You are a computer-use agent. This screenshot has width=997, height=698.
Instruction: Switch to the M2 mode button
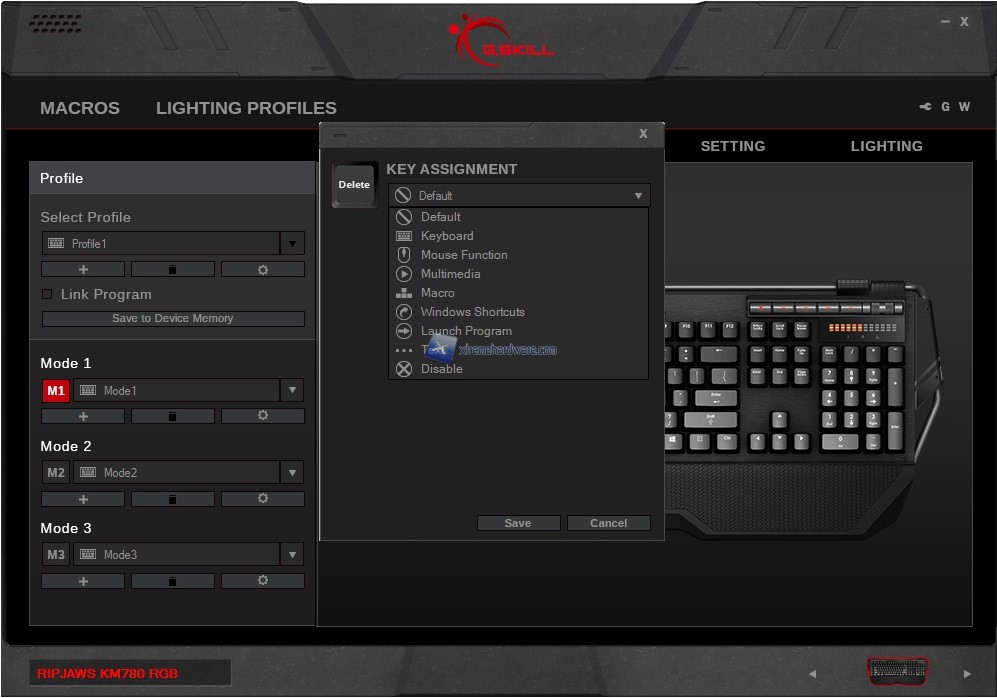click(x=56, y=473)
